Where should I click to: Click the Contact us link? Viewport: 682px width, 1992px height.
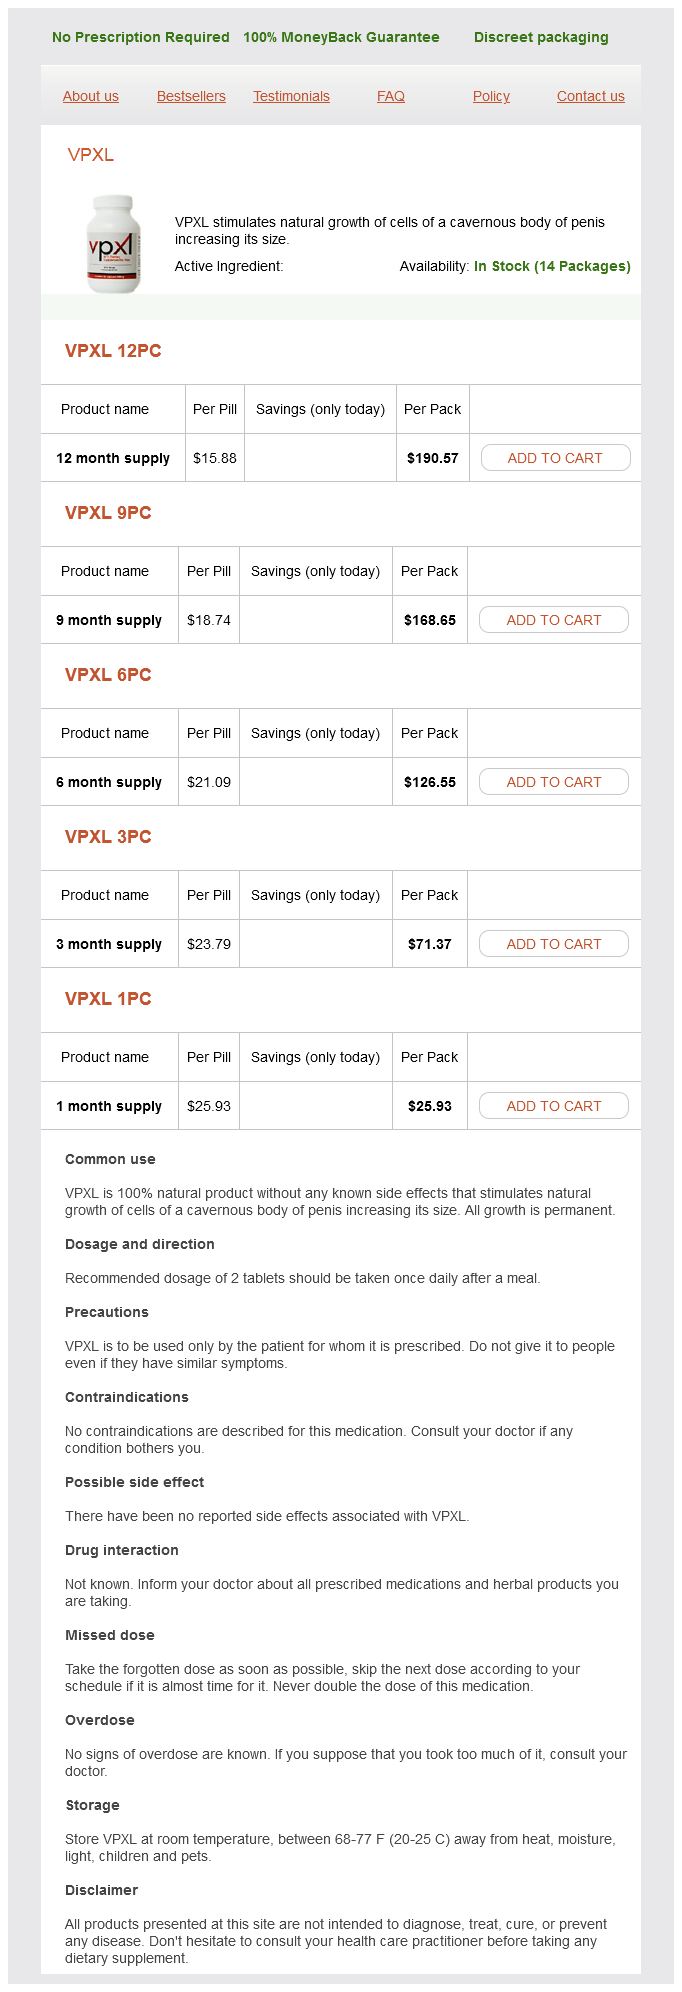click(590, 96)
